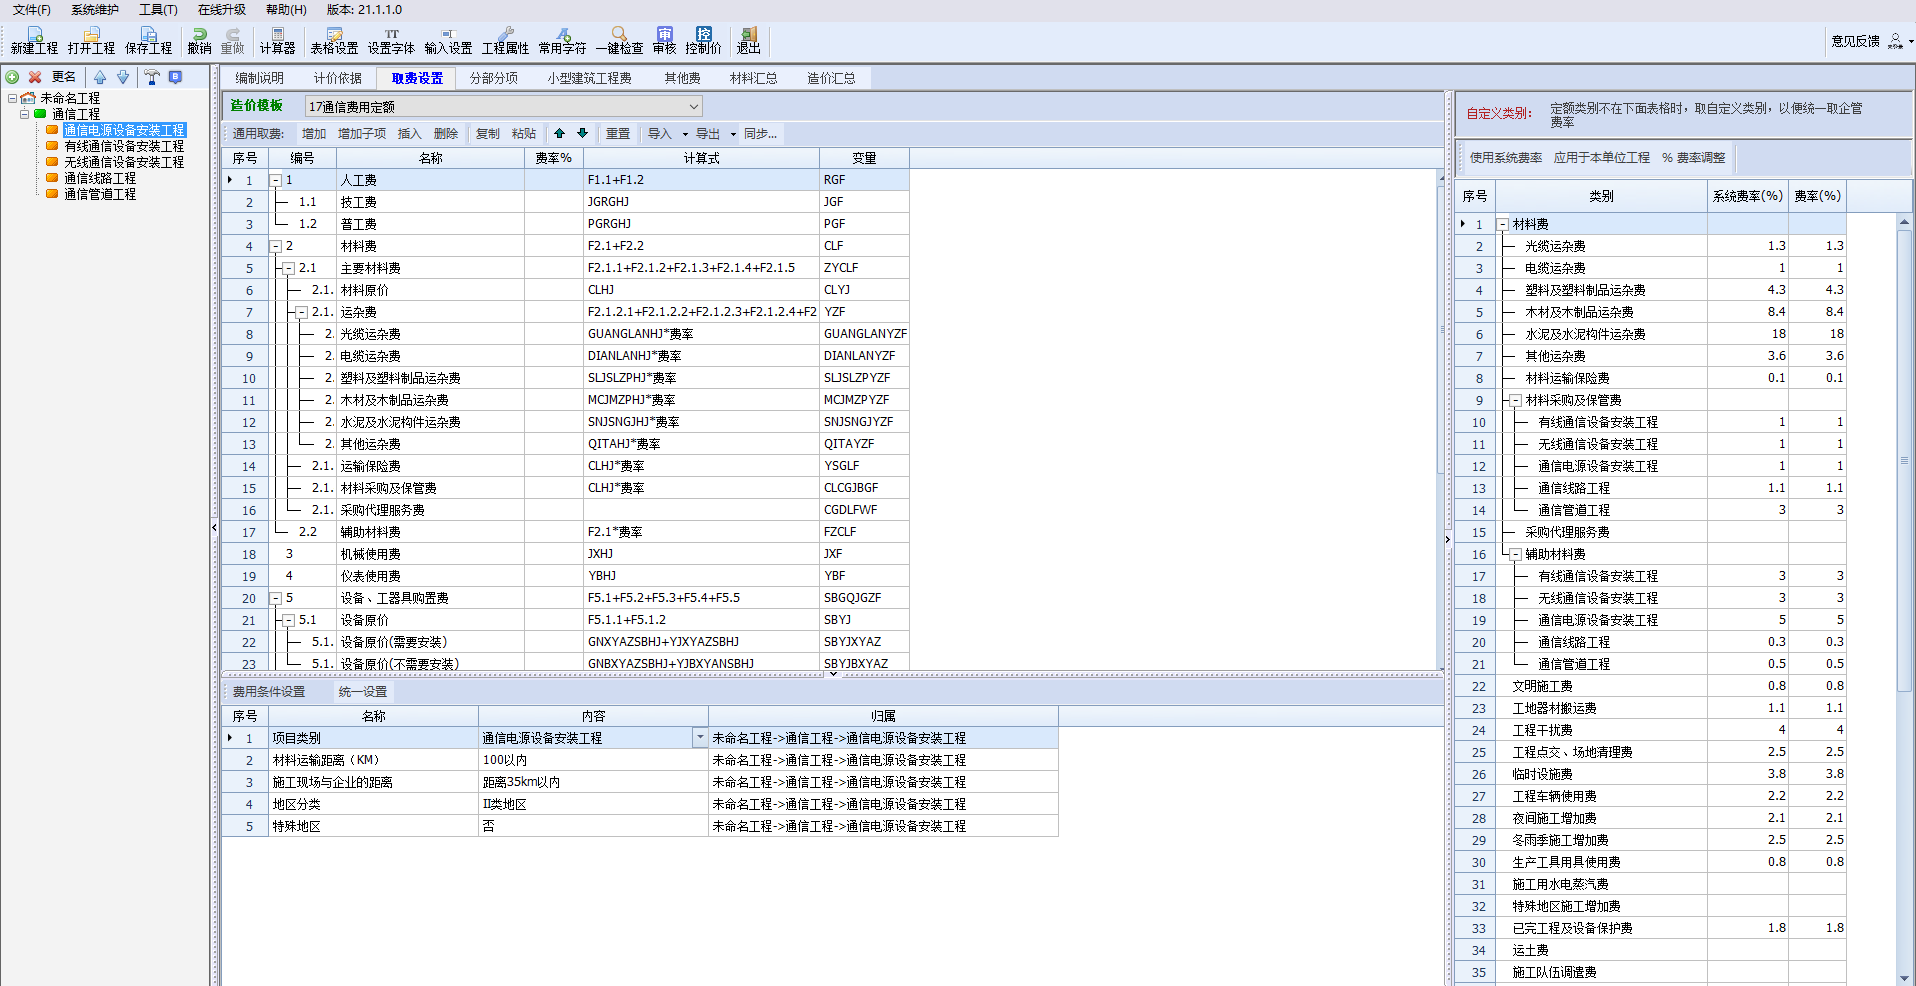Click the red X delete node icon
The image size is (1916, 986).
35,77
